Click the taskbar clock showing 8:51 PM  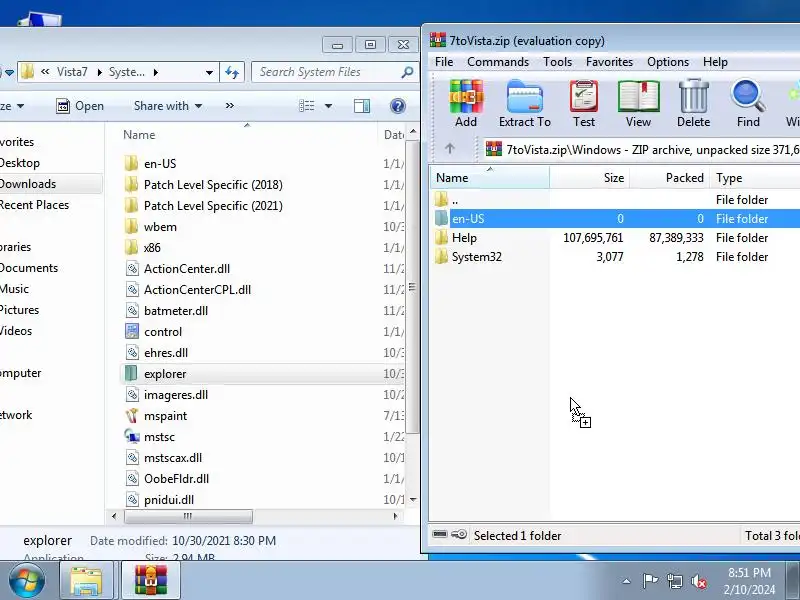point(748,573)
